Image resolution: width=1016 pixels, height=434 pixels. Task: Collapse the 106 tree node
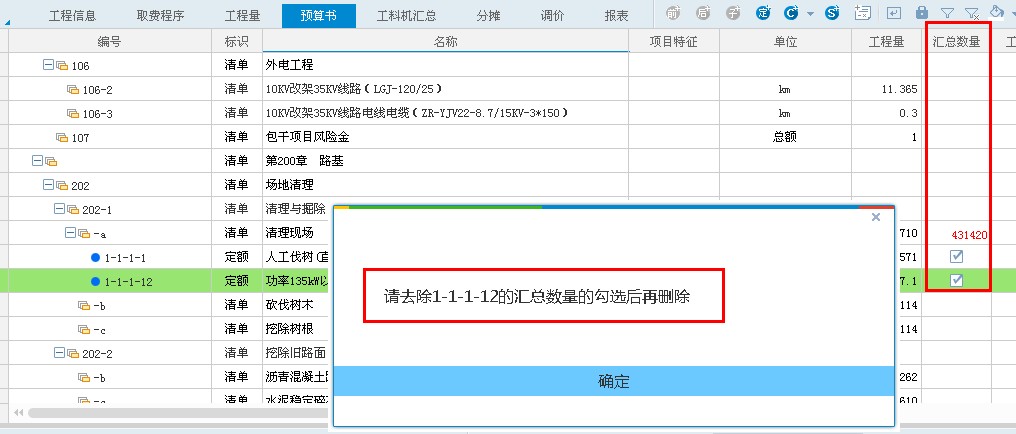48,65
